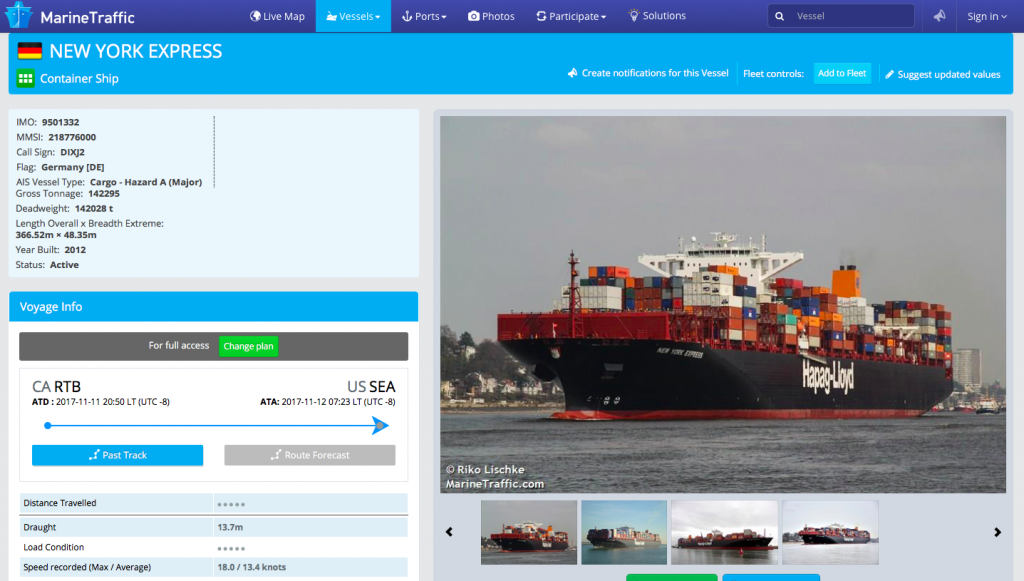1024x581 pixels.
Task: Click the Add to Fleet button
Action: pos(842,73)
